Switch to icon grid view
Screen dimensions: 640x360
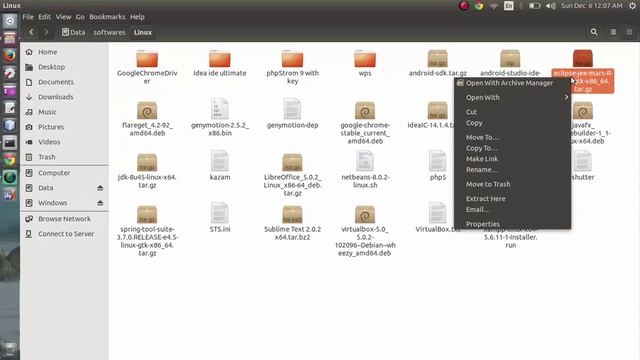629,32
